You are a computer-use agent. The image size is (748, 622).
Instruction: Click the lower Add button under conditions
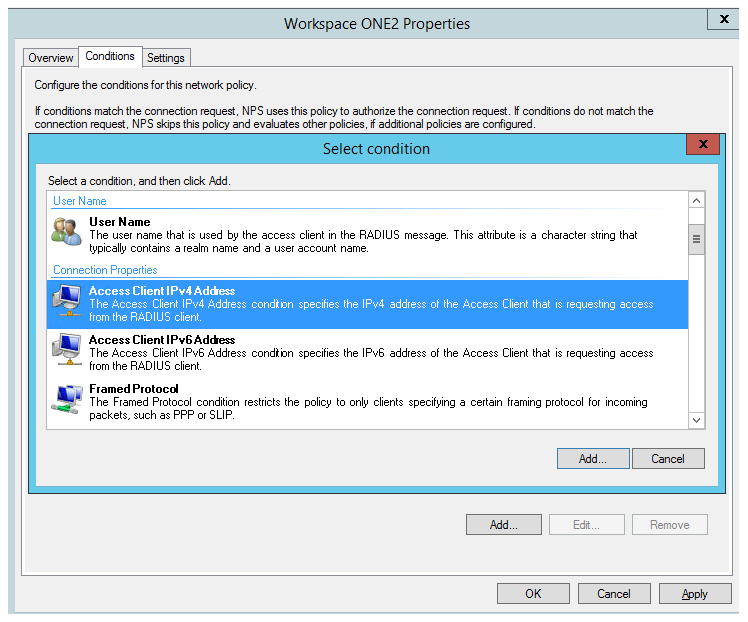tap(504, 524)
